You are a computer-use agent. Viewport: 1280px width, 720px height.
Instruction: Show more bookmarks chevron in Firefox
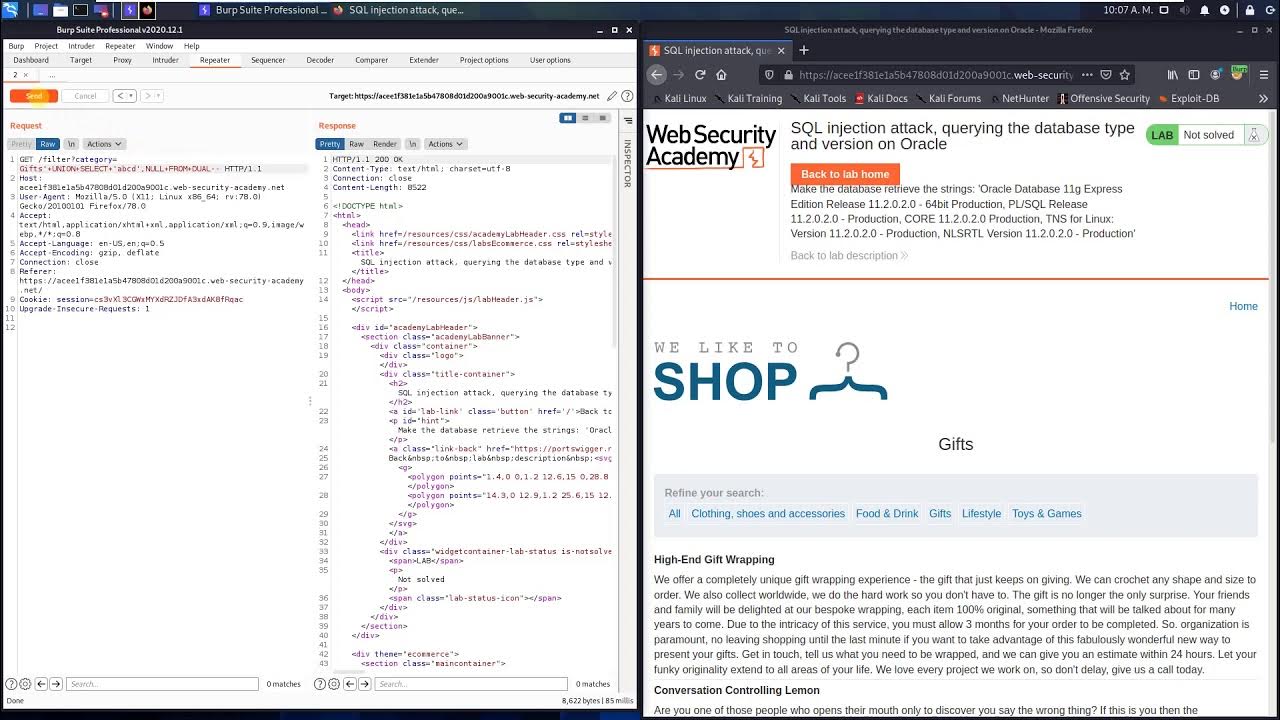[1263, 99]
